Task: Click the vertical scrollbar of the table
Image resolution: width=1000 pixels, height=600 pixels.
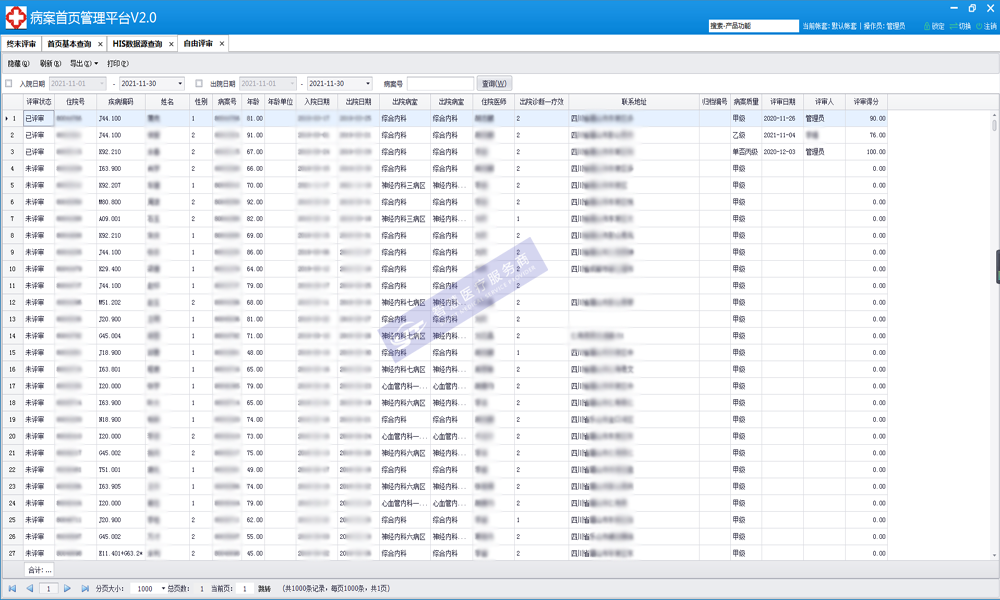Action: point(994,300)
